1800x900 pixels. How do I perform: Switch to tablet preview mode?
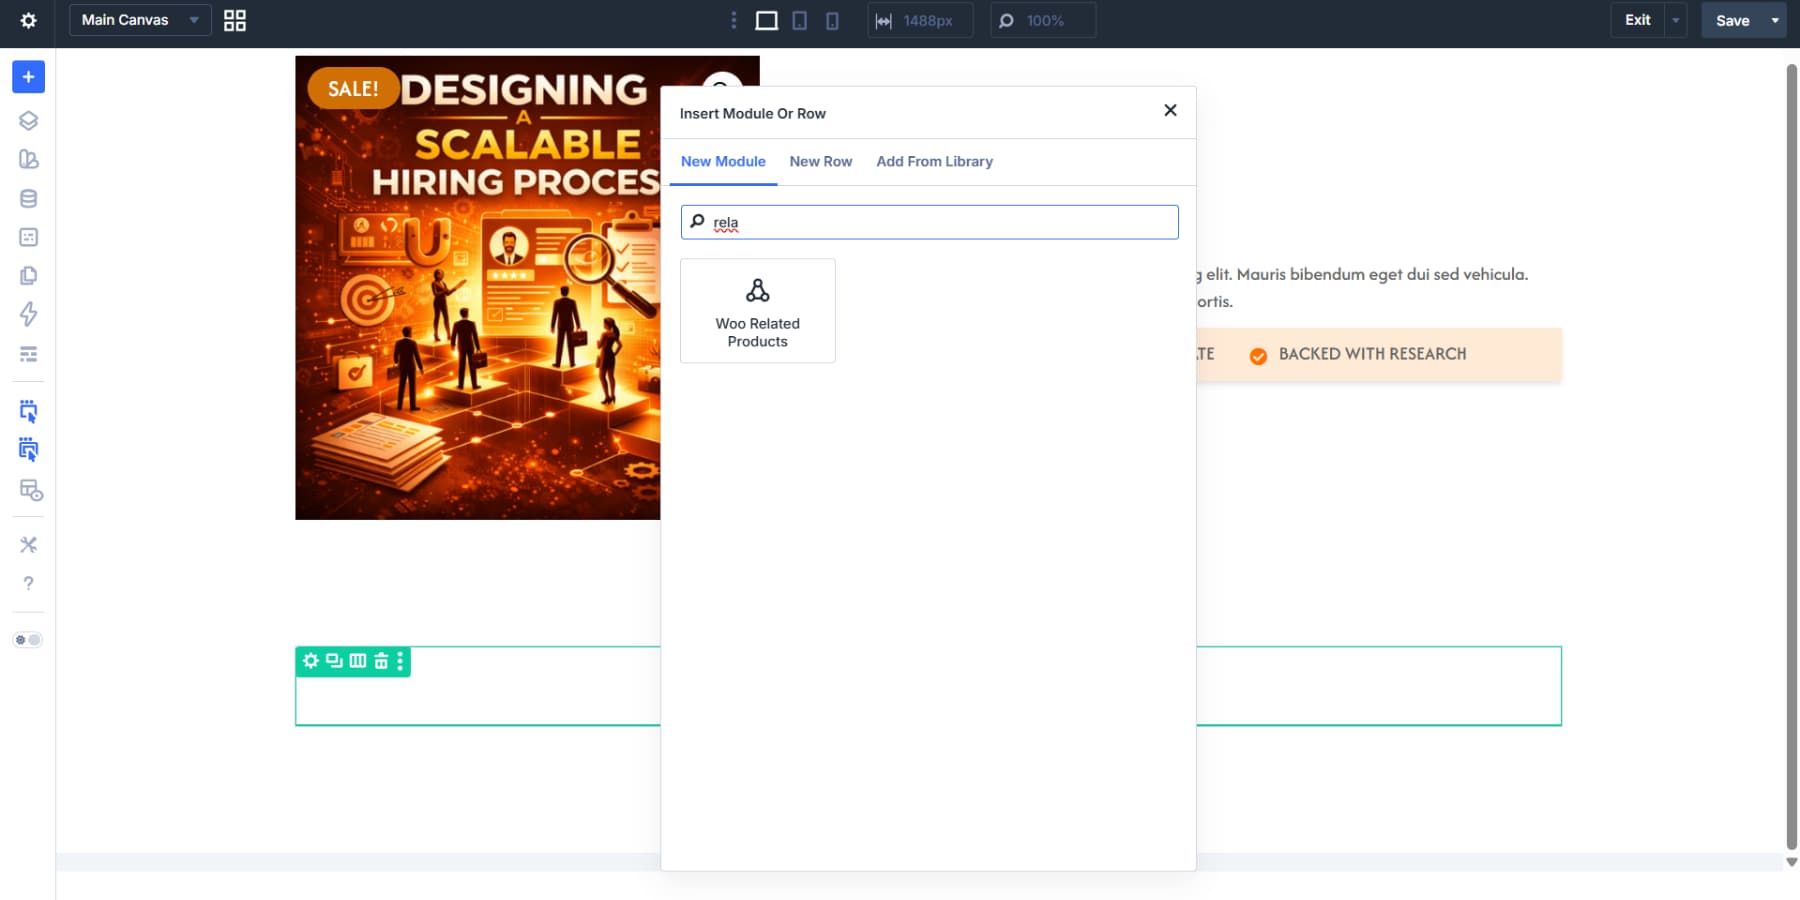pyautogui.click(x=800, y=20)
